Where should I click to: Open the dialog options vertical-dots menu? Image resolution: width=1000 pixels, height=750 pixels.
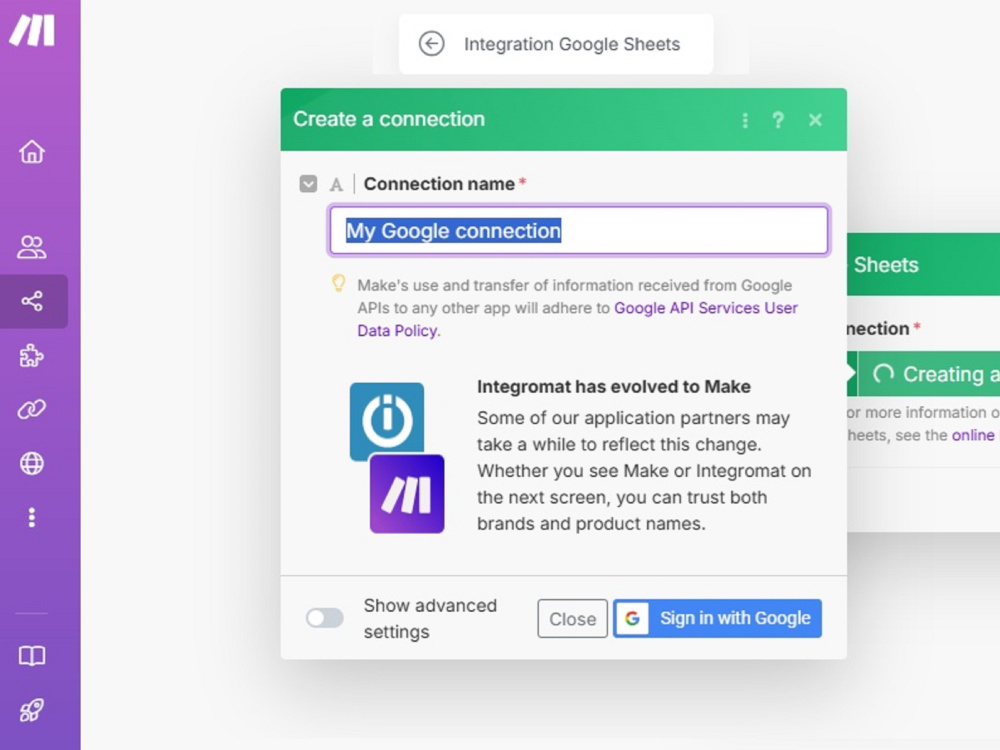(745, 120)
